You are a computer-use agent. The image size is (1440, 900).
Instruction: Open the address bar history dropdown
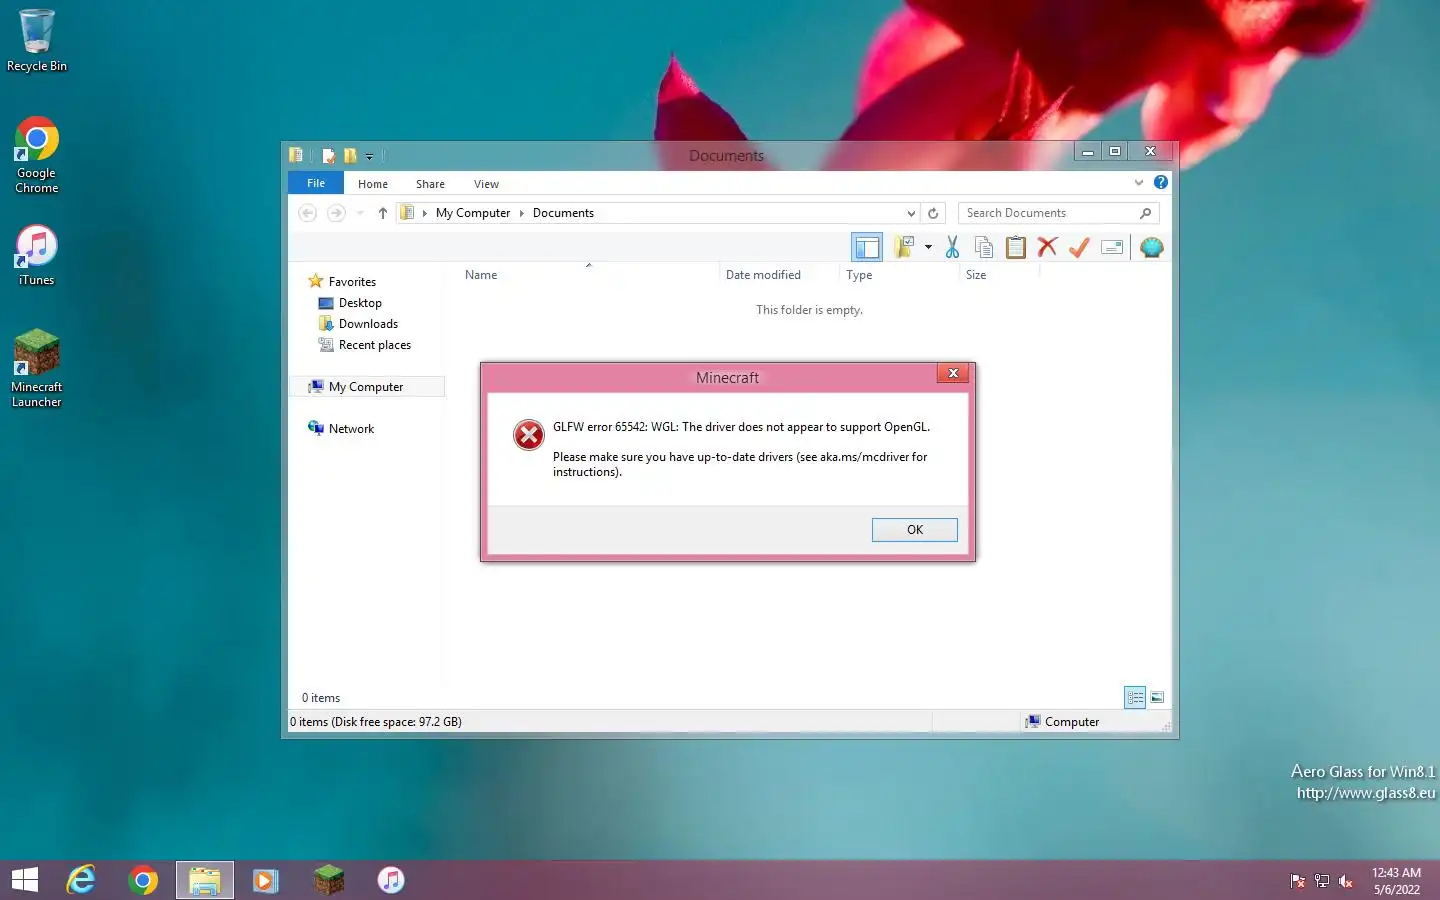pos(911,213)
